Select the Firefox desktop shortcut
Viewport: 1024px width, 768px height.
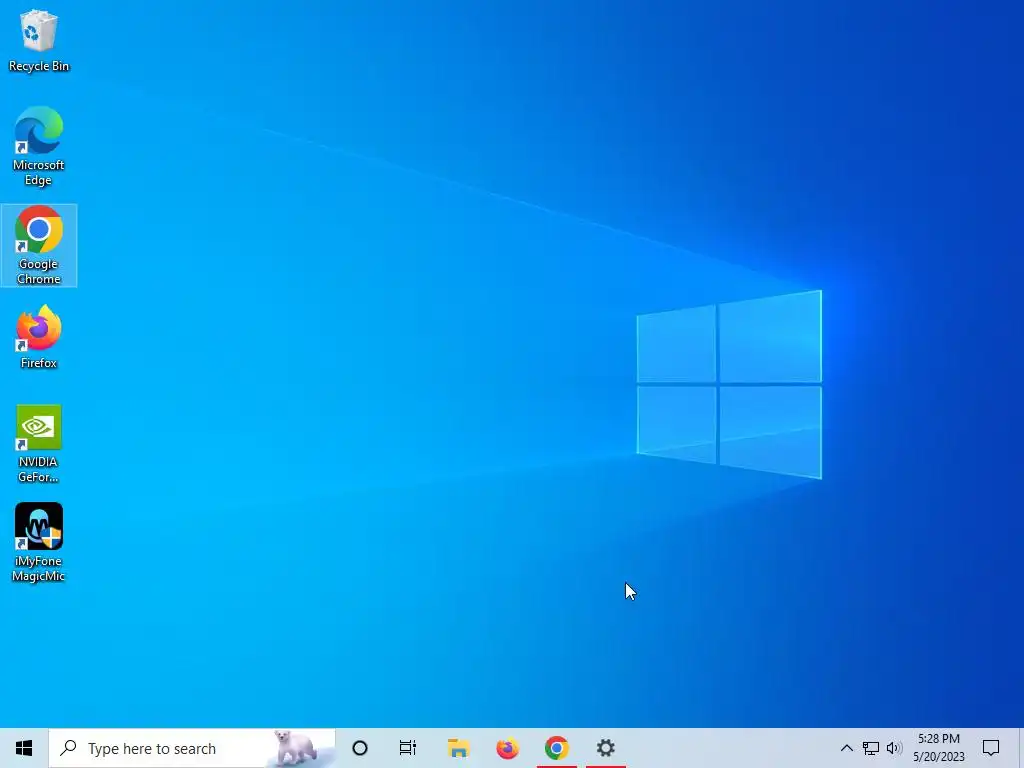coord(39,338)
